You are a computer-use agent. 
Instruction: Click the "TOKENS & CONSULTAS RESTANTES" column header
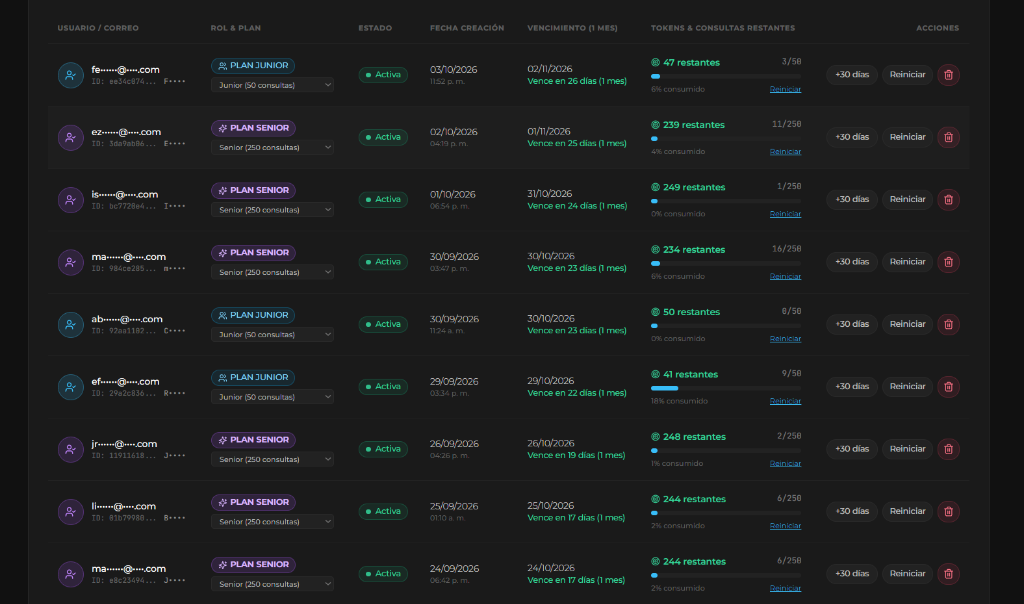[x=723, y=28]
